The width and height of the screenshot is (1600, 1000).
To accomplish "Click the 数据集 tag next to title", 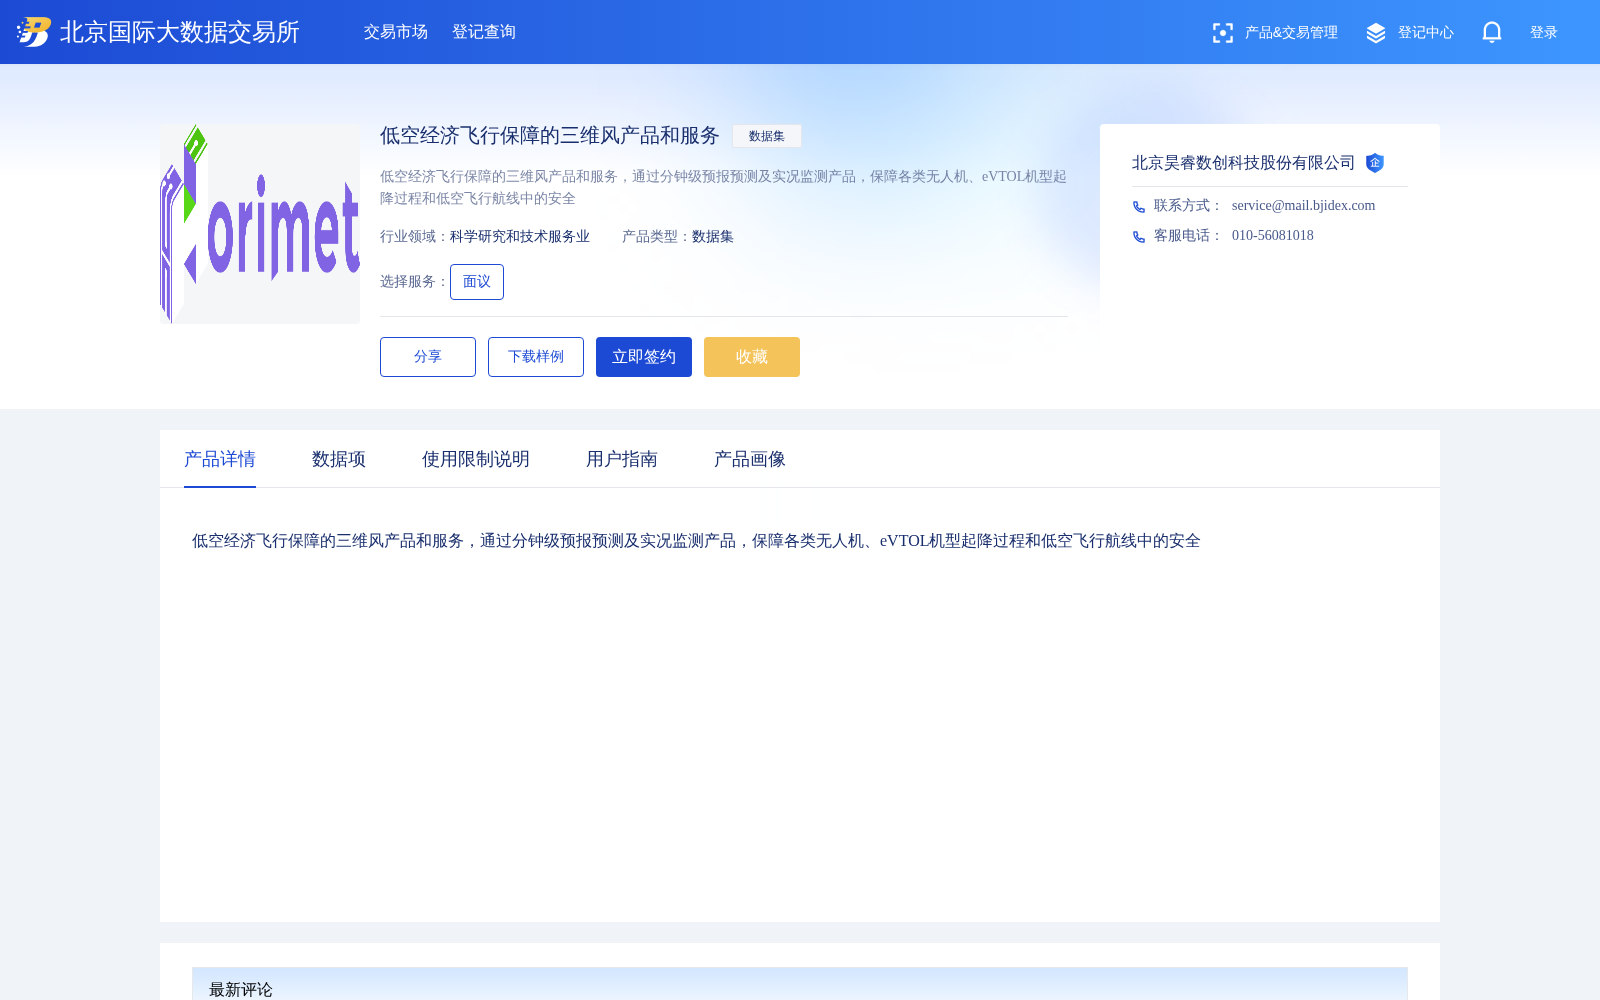I will 767,136.
